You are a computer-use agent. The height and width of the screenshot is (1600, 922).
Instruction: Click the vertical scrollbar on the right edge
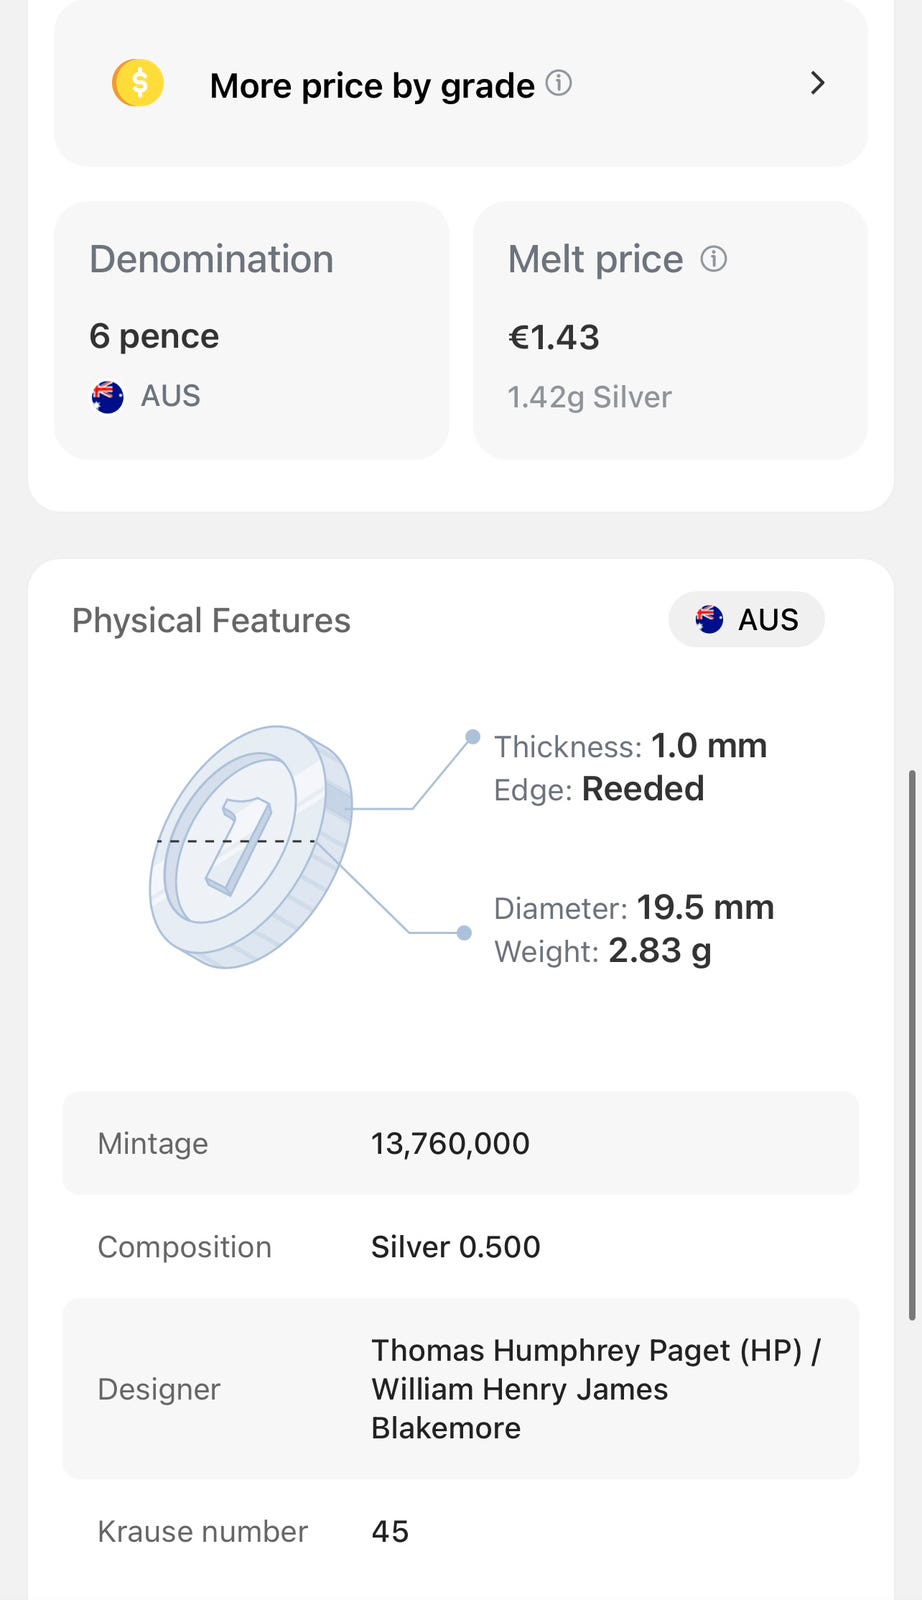click(911, 1045)
